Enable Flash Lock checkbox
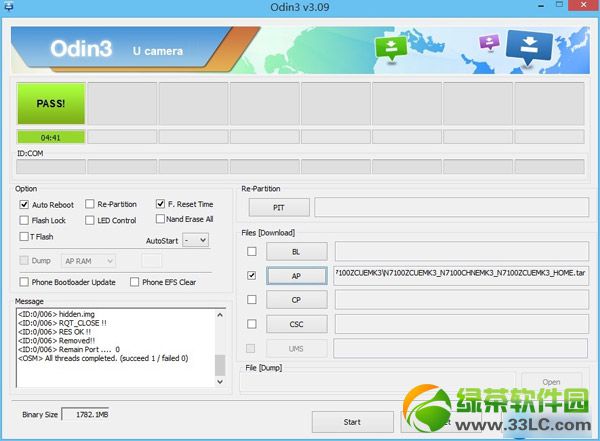This screenshot has width=600, height=441. pyautogui.click(x=24, y=220)
